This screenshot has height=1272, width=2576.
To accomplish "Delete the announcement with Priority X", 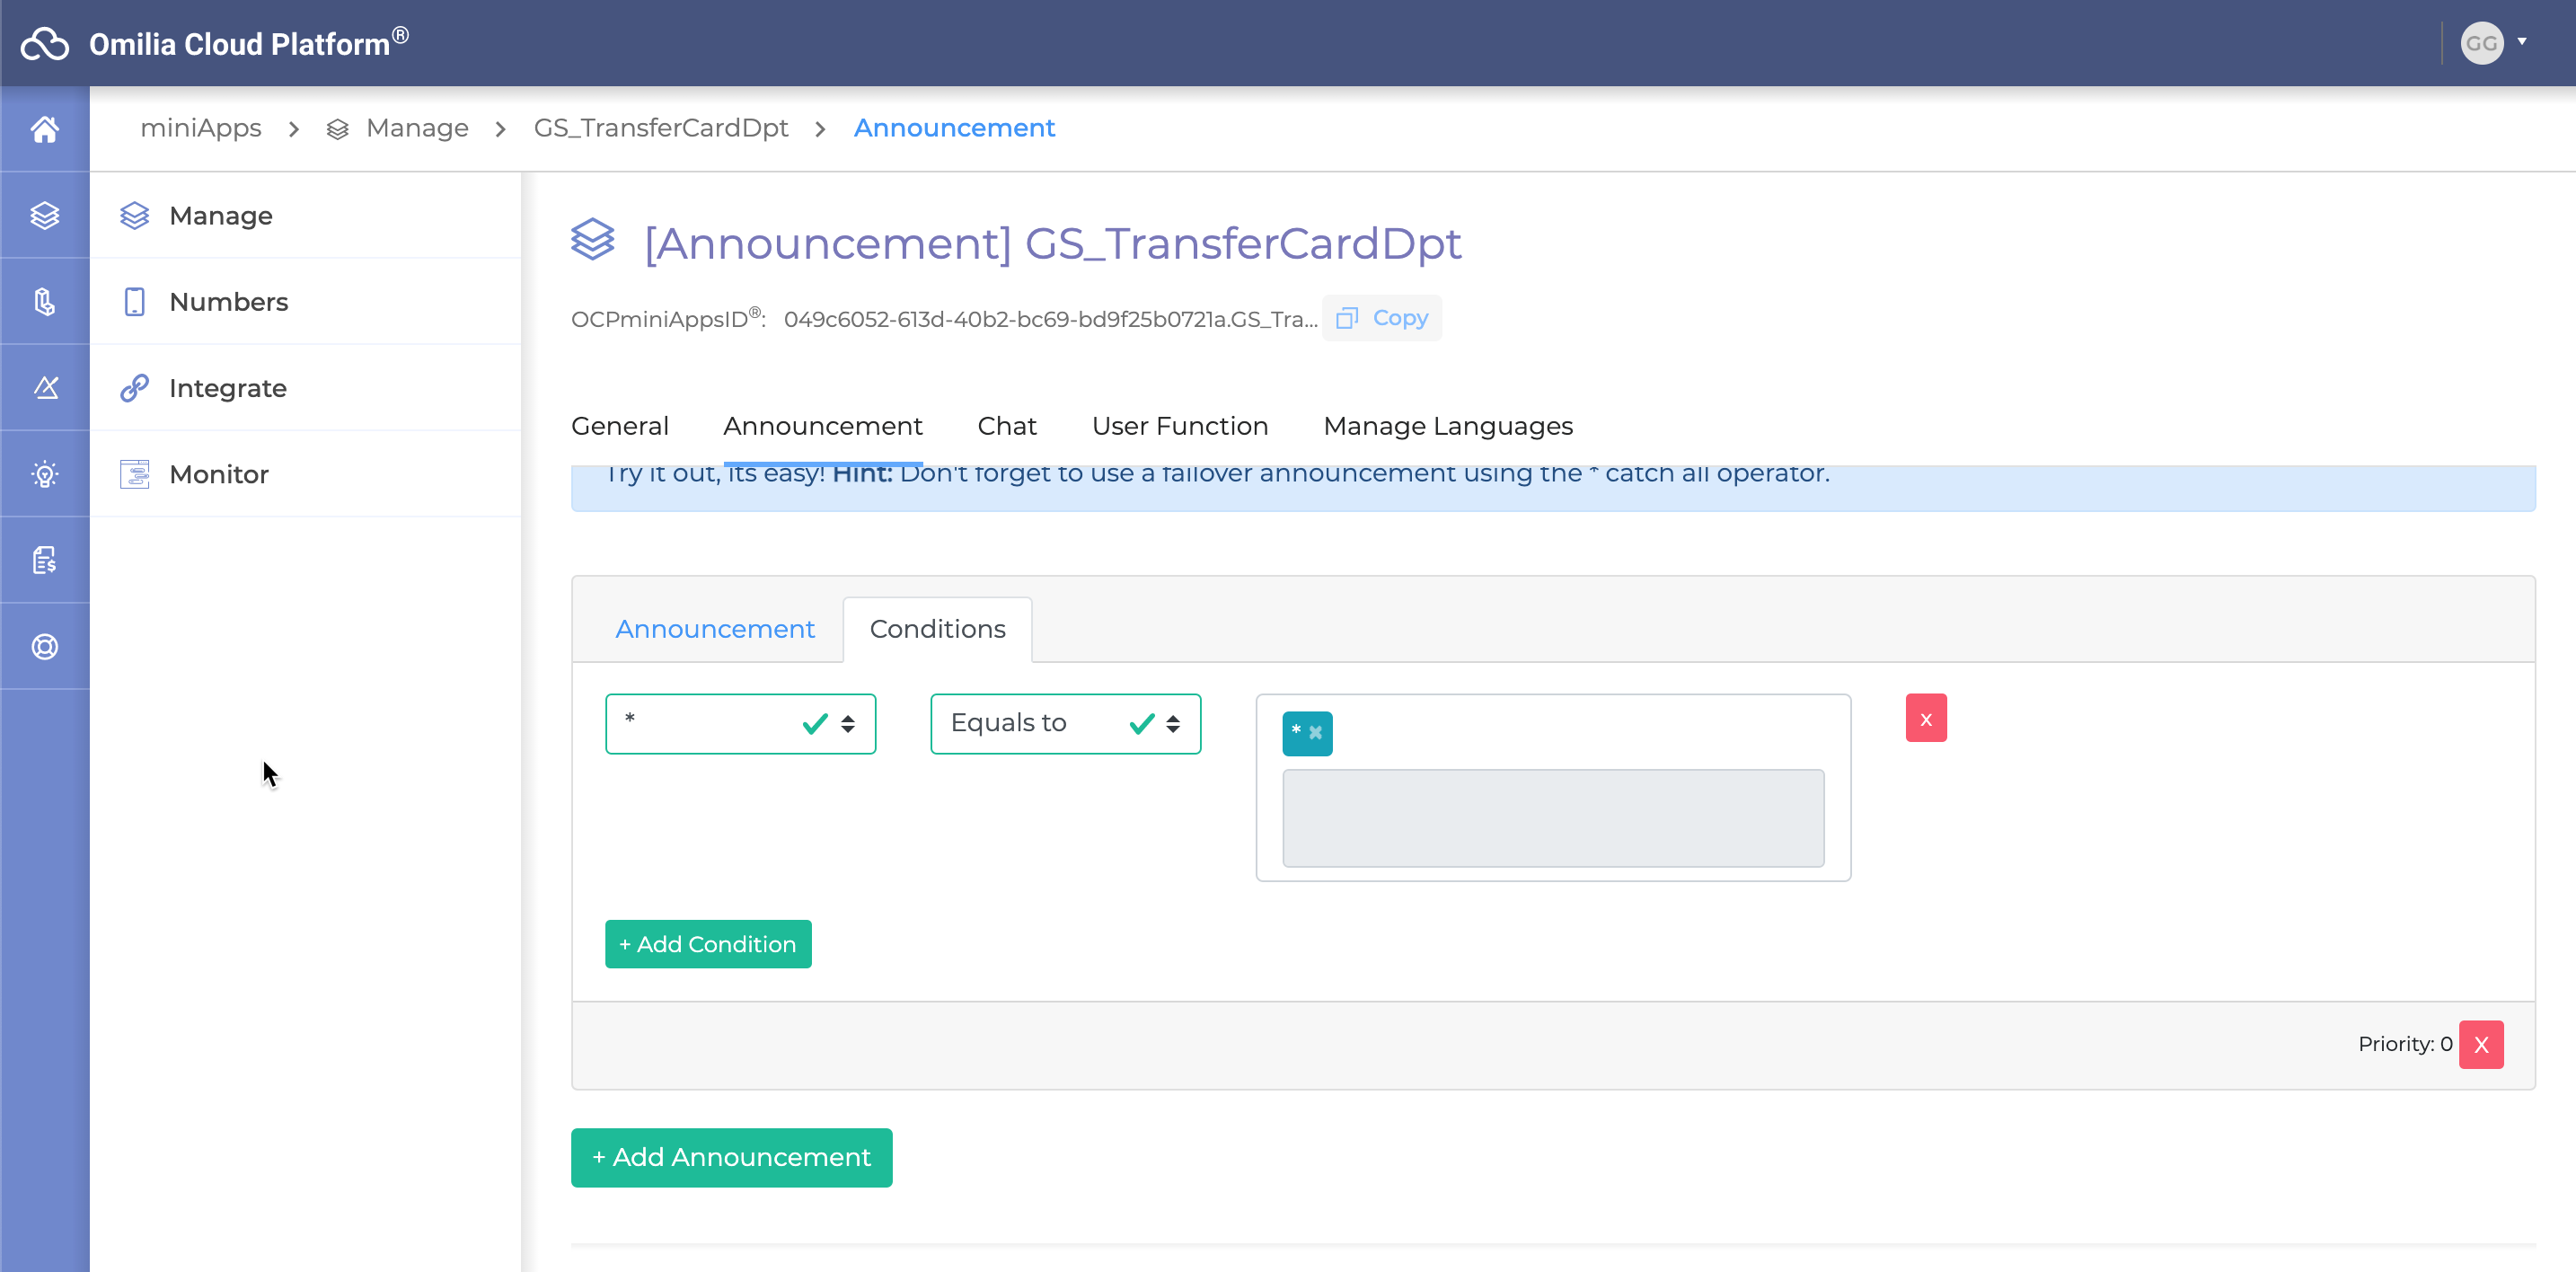I will 2480,1044.
